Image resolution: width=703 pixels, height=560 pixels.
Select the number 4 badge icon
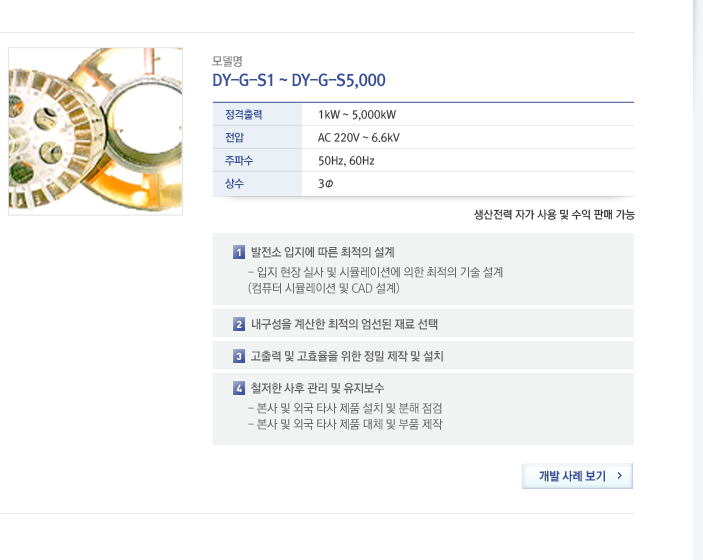(x=239, y=388)
